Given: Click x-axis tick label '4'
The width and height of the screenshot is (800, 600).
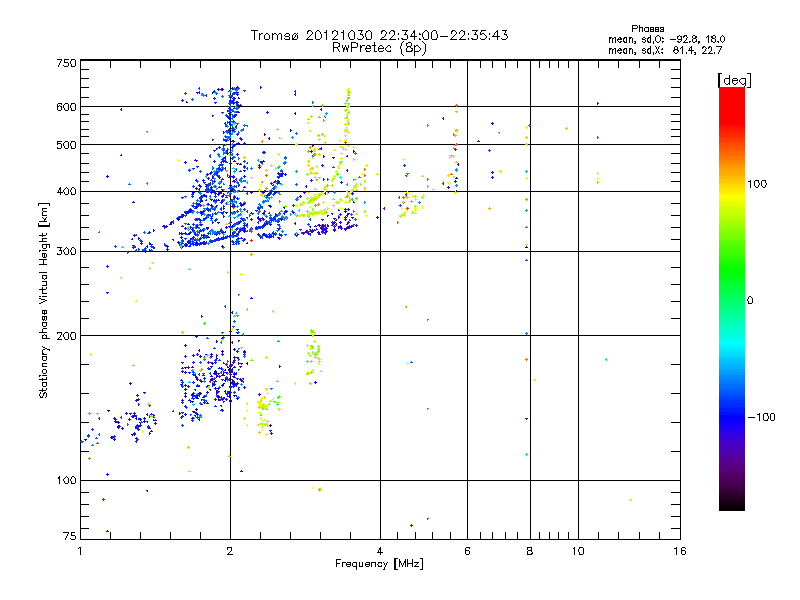Looking at the screenshot, I should pos(380,551).
